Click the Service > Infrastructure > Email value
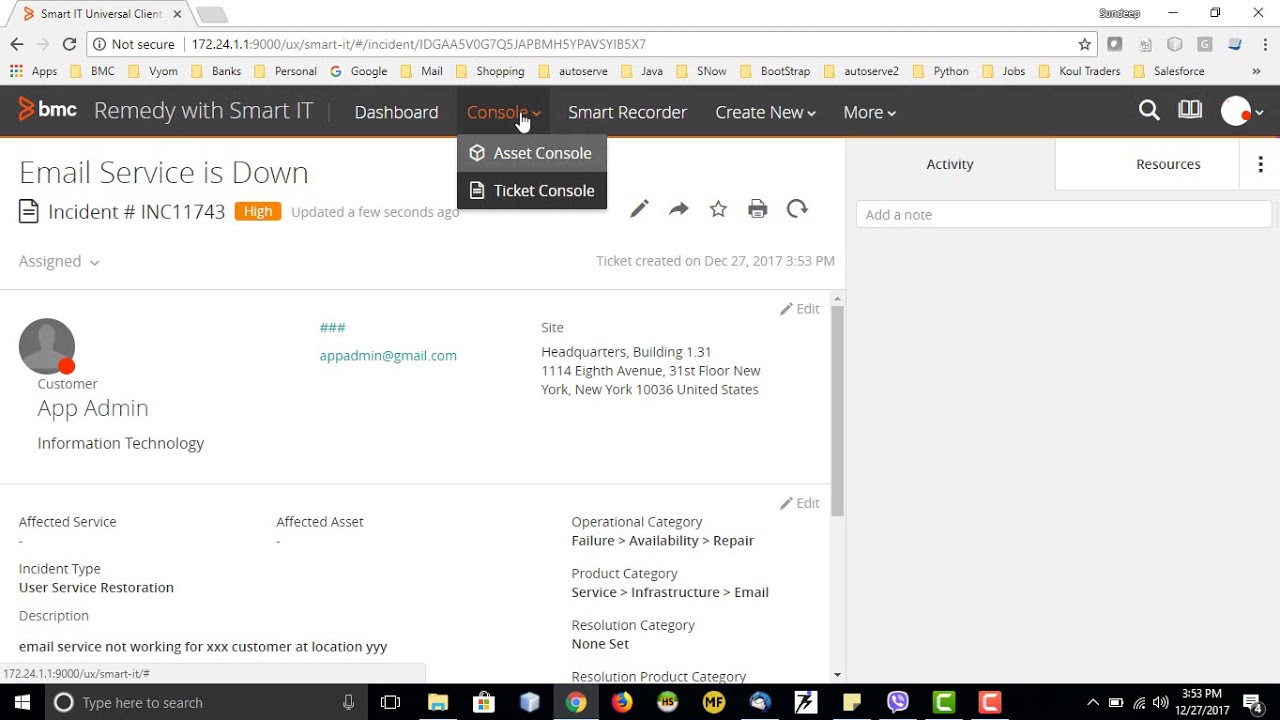This screenshot has width=1280, height=720. [670, 592]
